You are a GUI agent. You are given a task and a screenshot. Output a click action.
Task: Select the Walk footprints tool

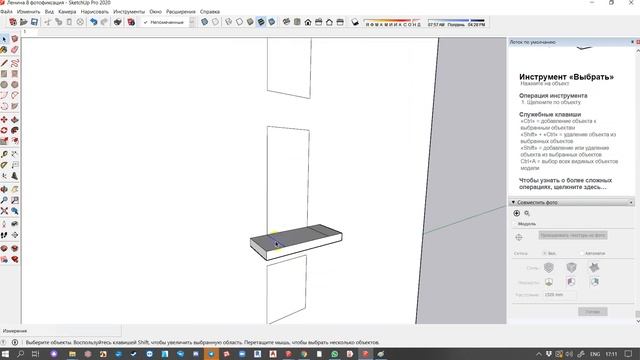click(4, 235)
